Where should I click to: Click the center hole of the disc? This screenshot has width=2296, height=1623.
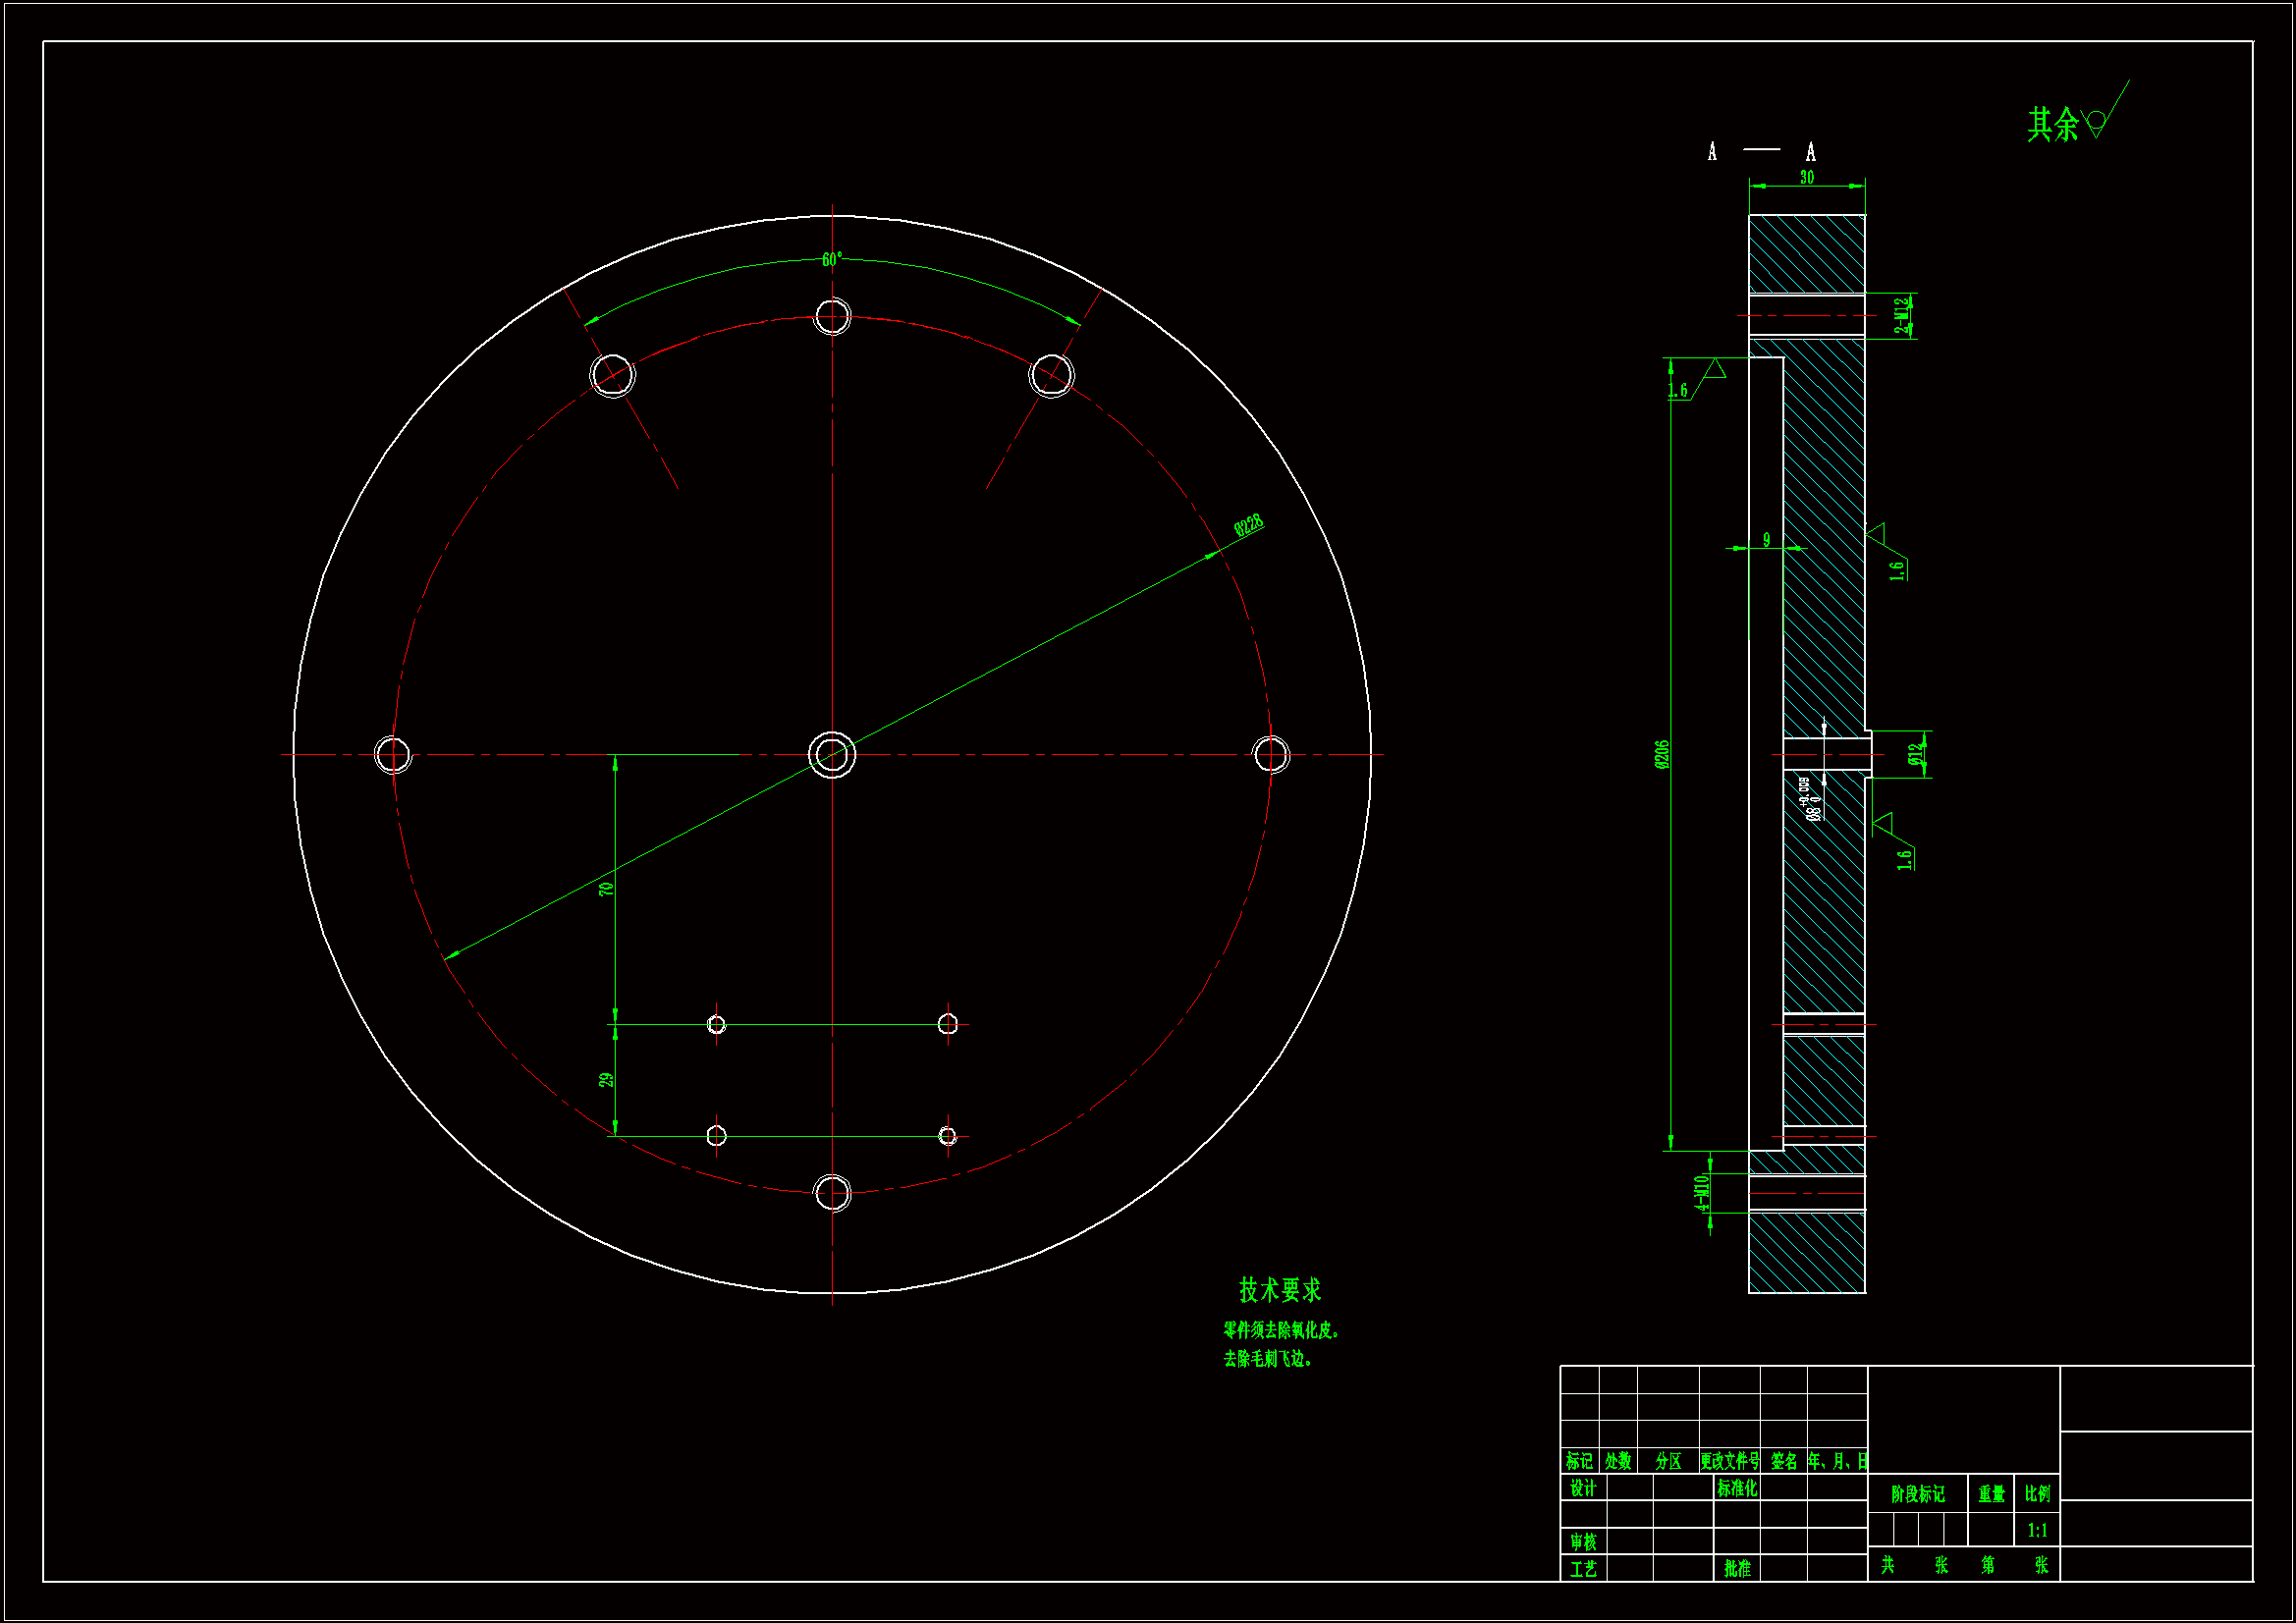point(832,755)
